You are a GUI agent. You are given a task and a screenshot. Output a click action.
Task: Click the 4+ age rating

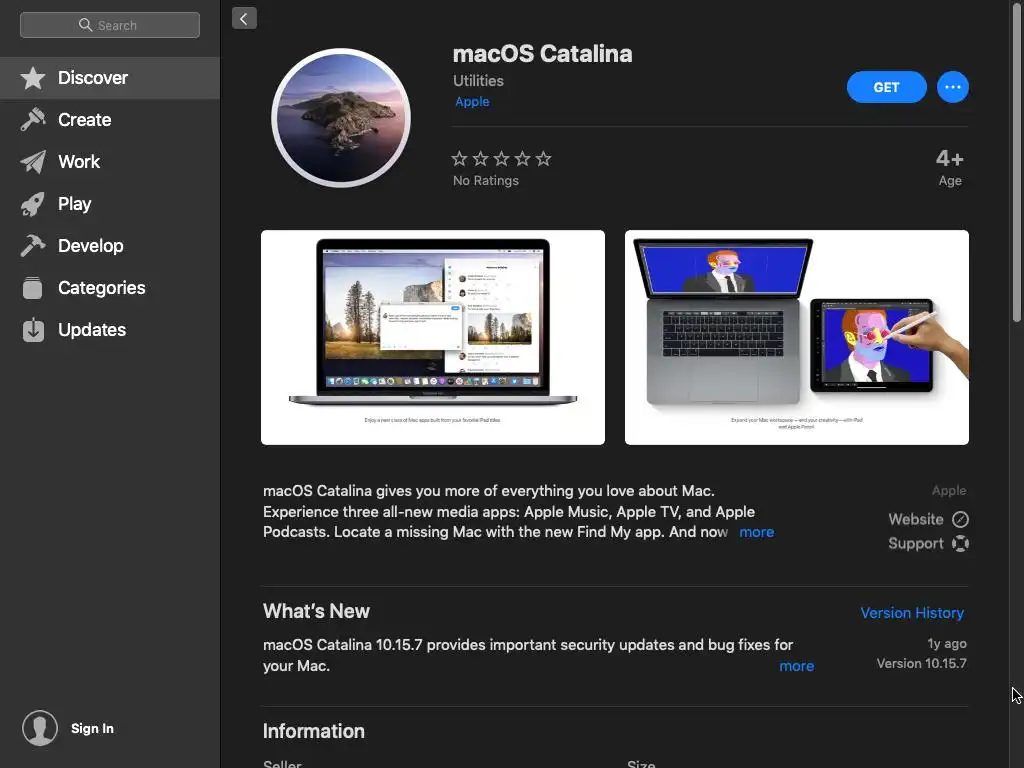point(950,159)
